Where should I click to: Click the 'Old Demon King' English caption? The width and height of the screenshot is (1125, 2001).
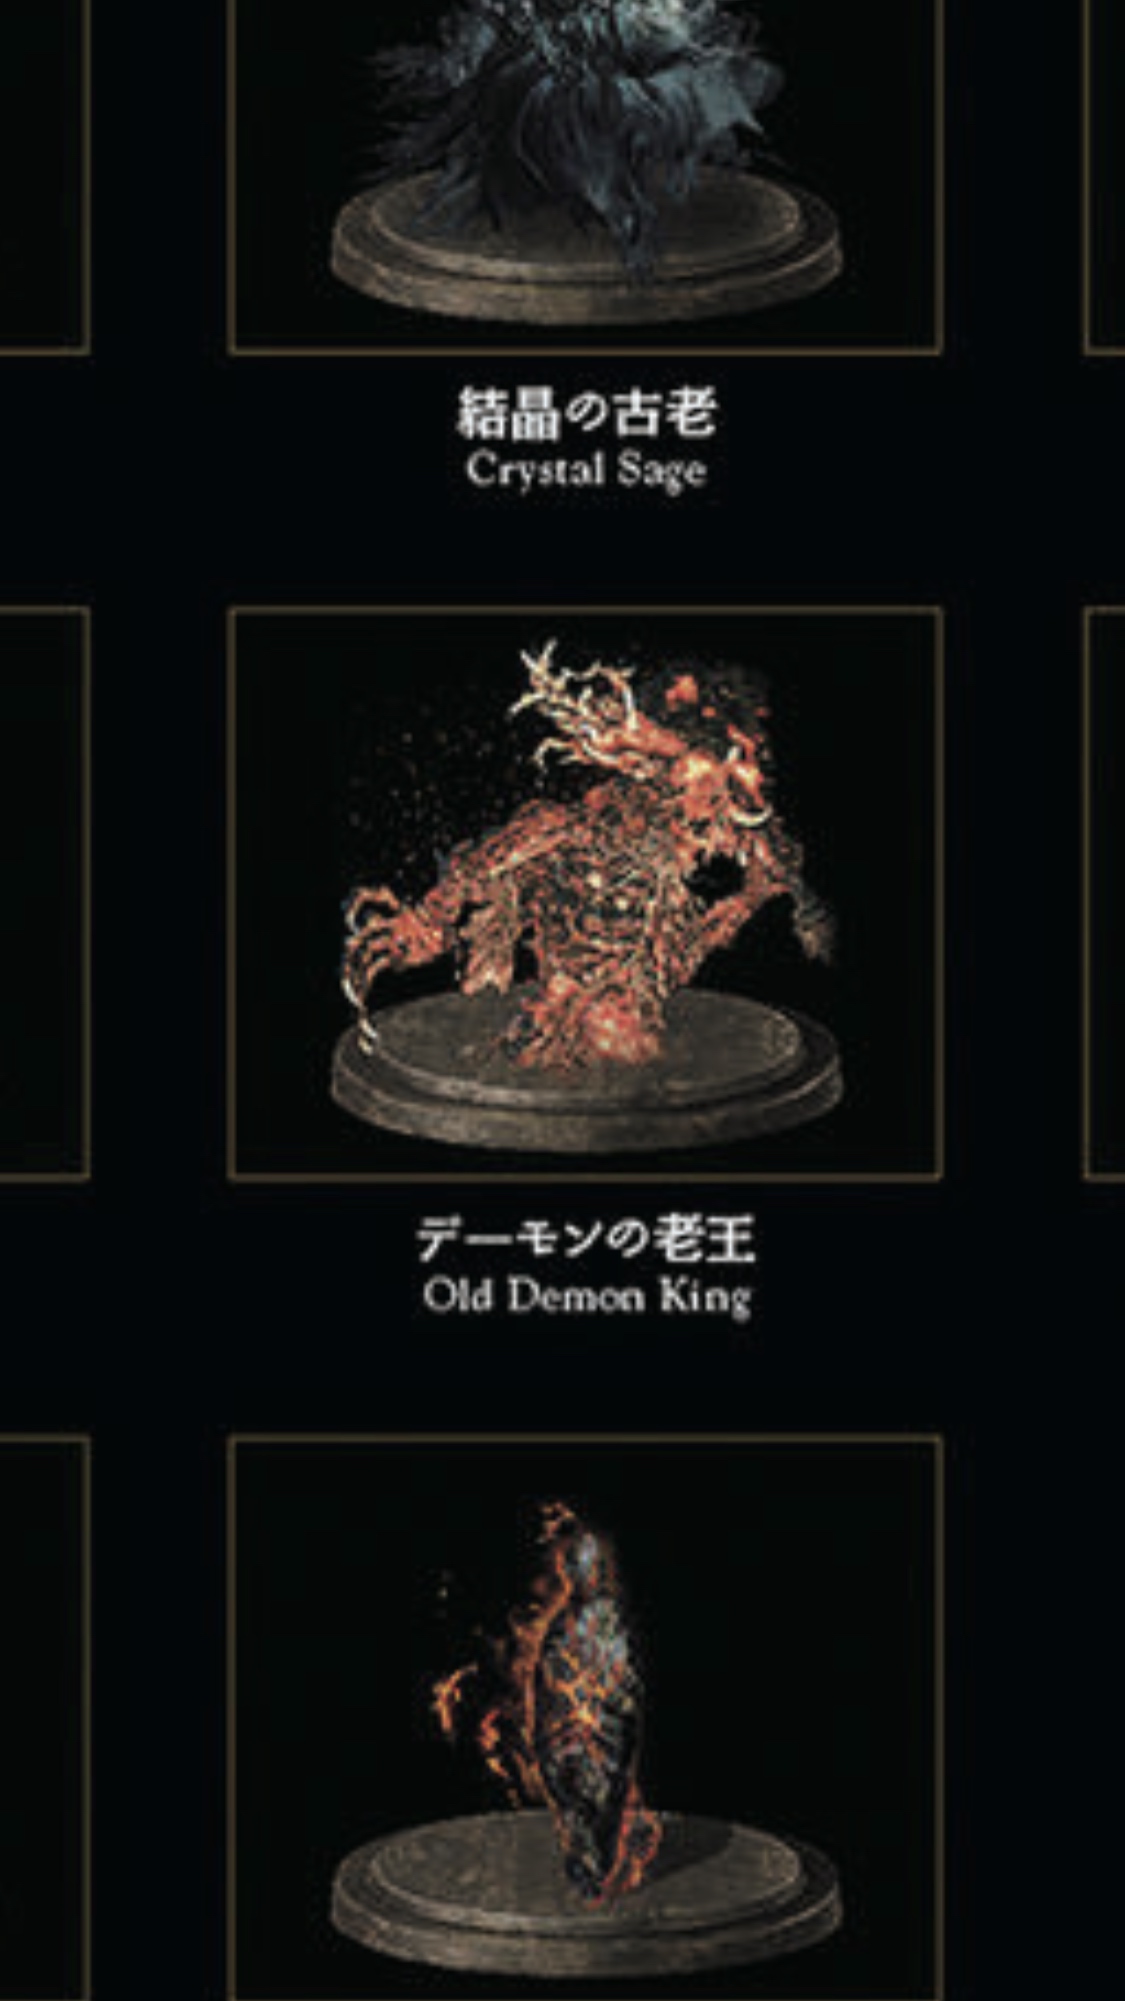tap(586, 1297)
